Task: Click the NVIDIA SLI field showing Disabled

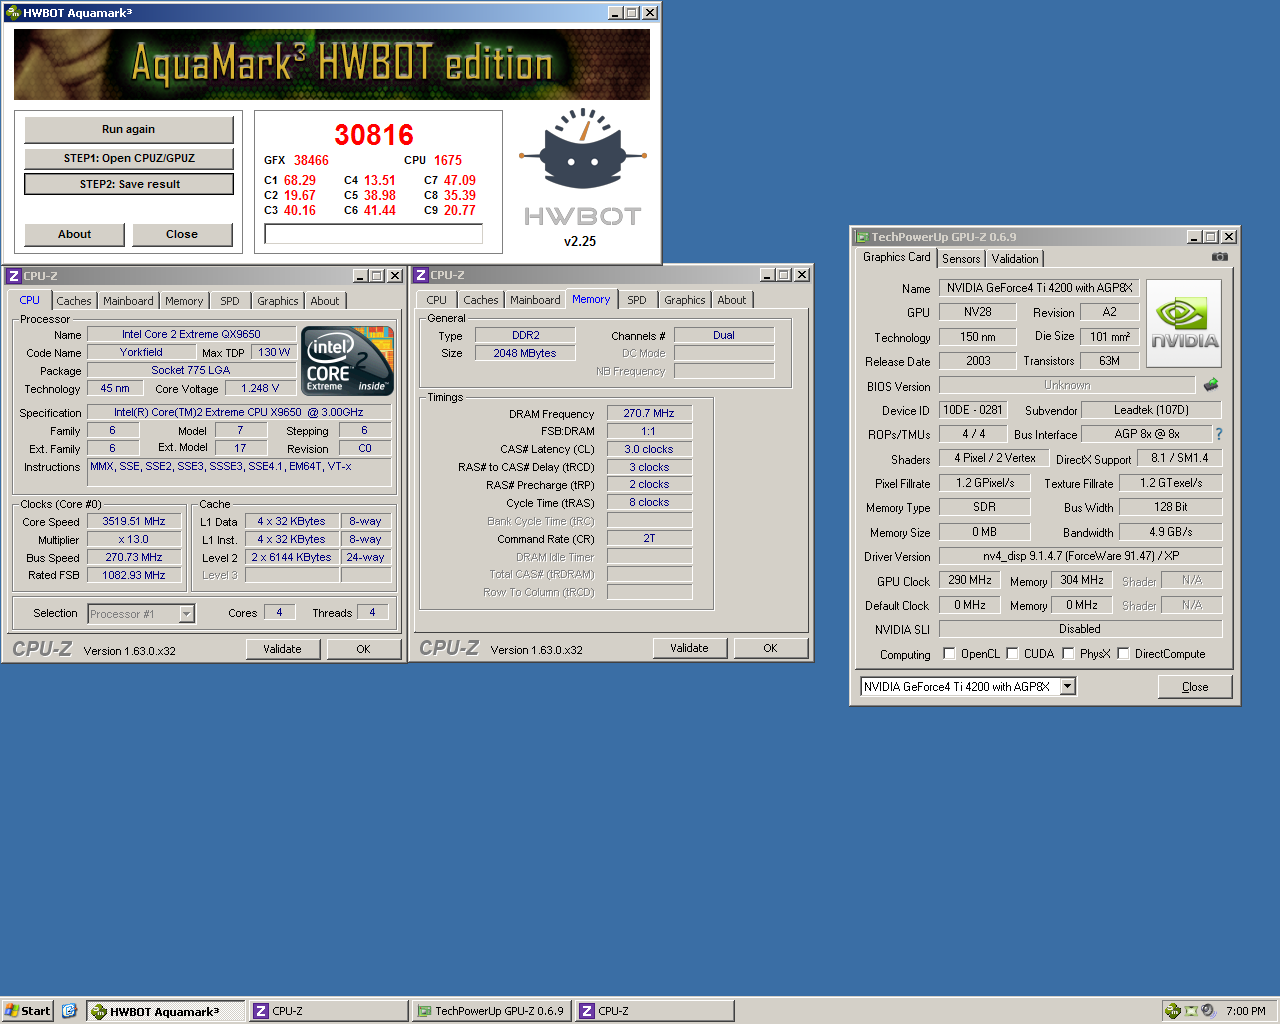Action: tap(1080, 629)
